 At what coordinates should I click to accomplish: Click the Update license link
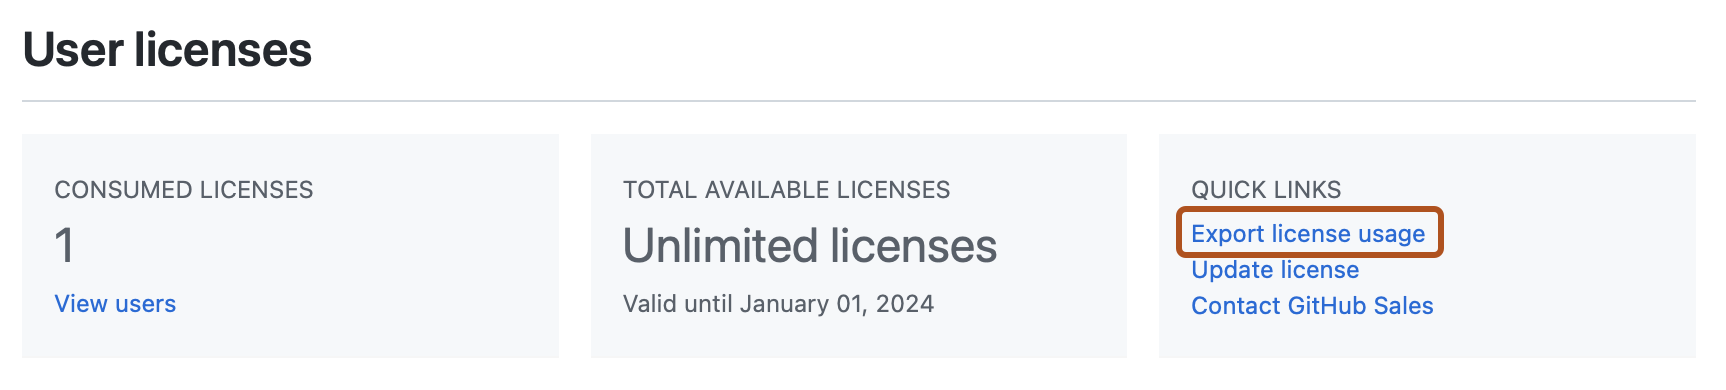pyautogui.click(x=1275, y=270)
